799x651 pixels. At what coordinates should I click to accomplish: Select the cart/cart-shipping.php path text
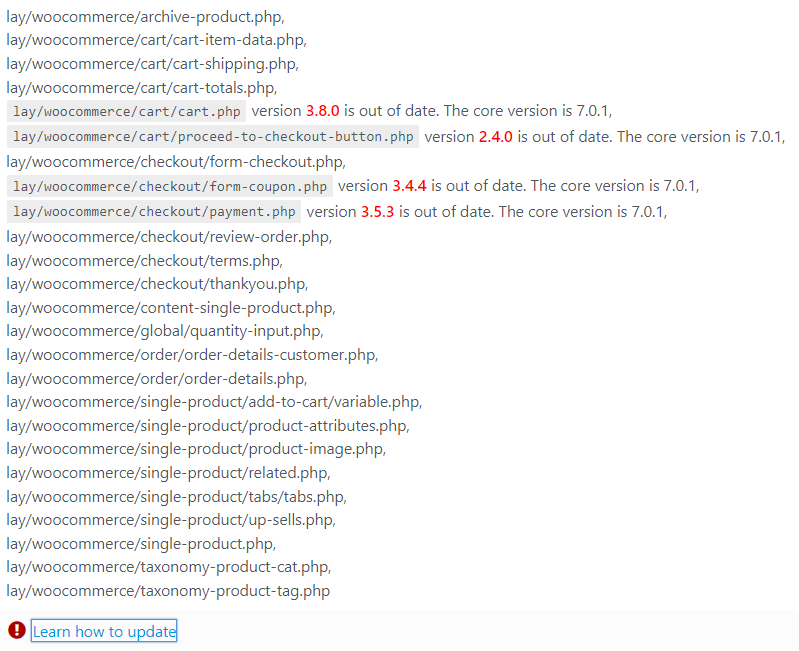152,63
